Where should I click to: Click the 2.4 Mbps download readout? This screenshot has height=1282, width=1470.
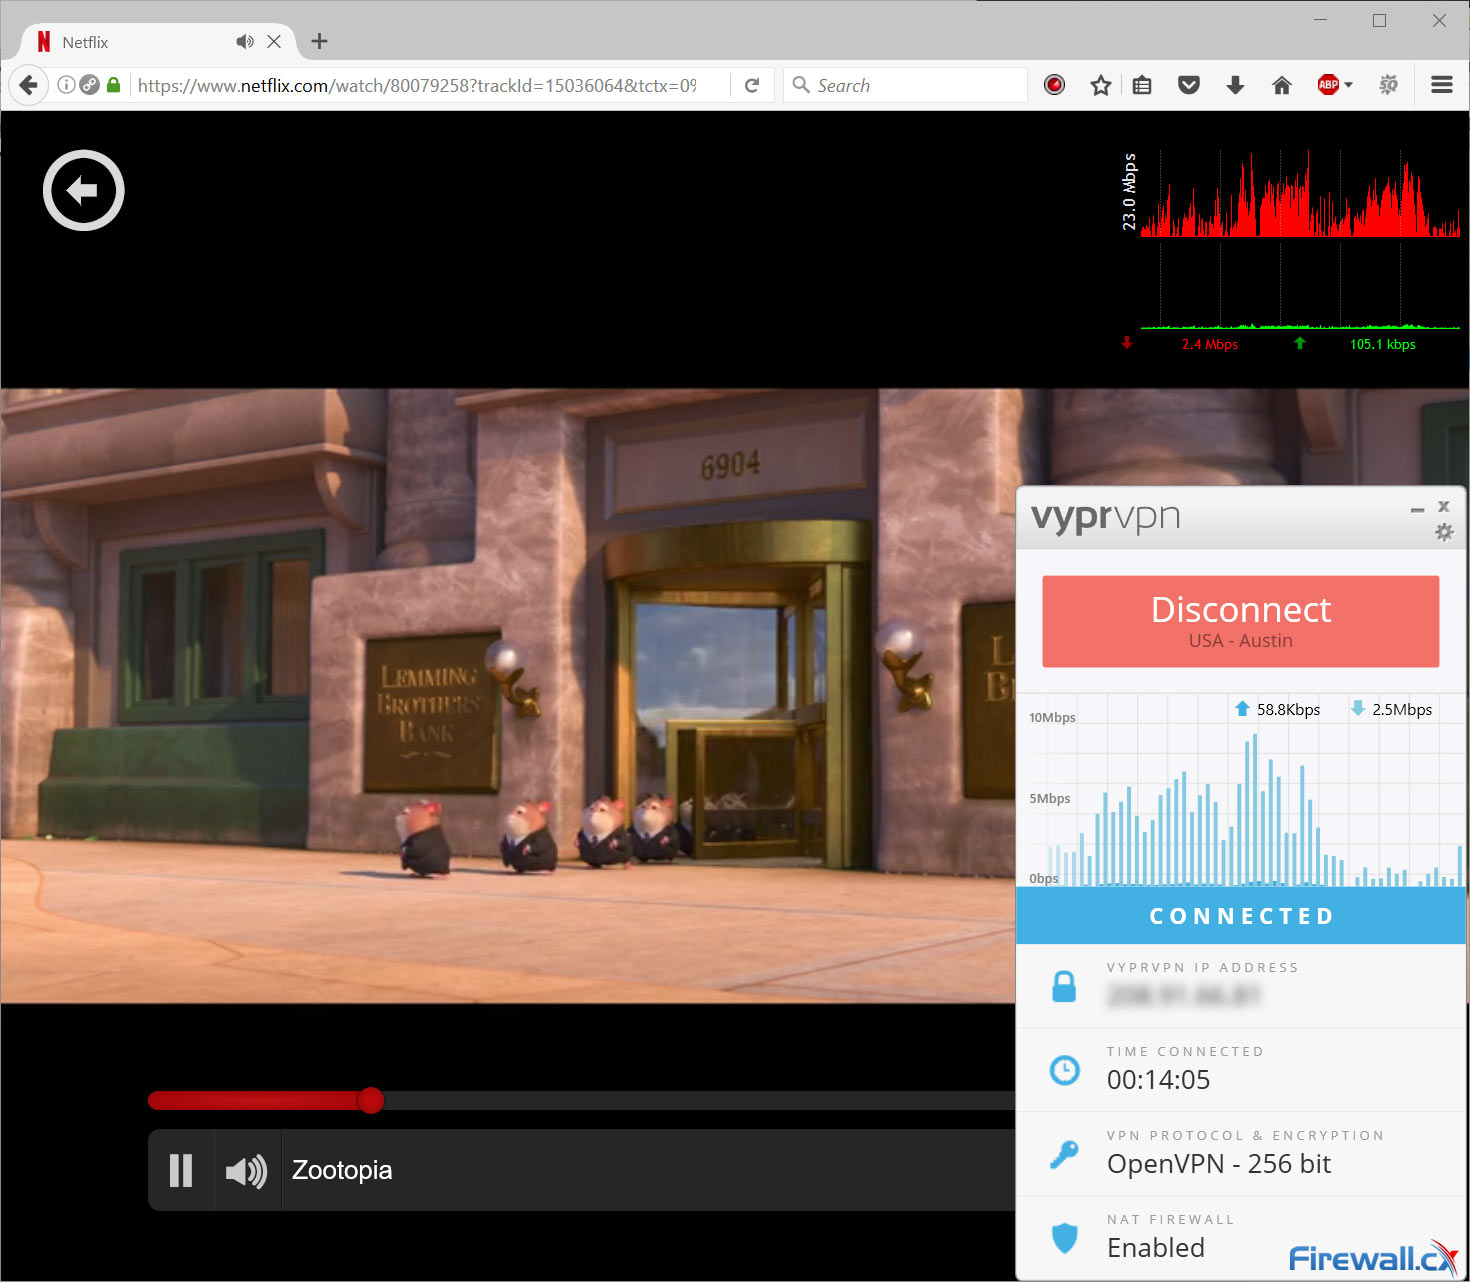pyautogui.click(x=1210, y=344)
